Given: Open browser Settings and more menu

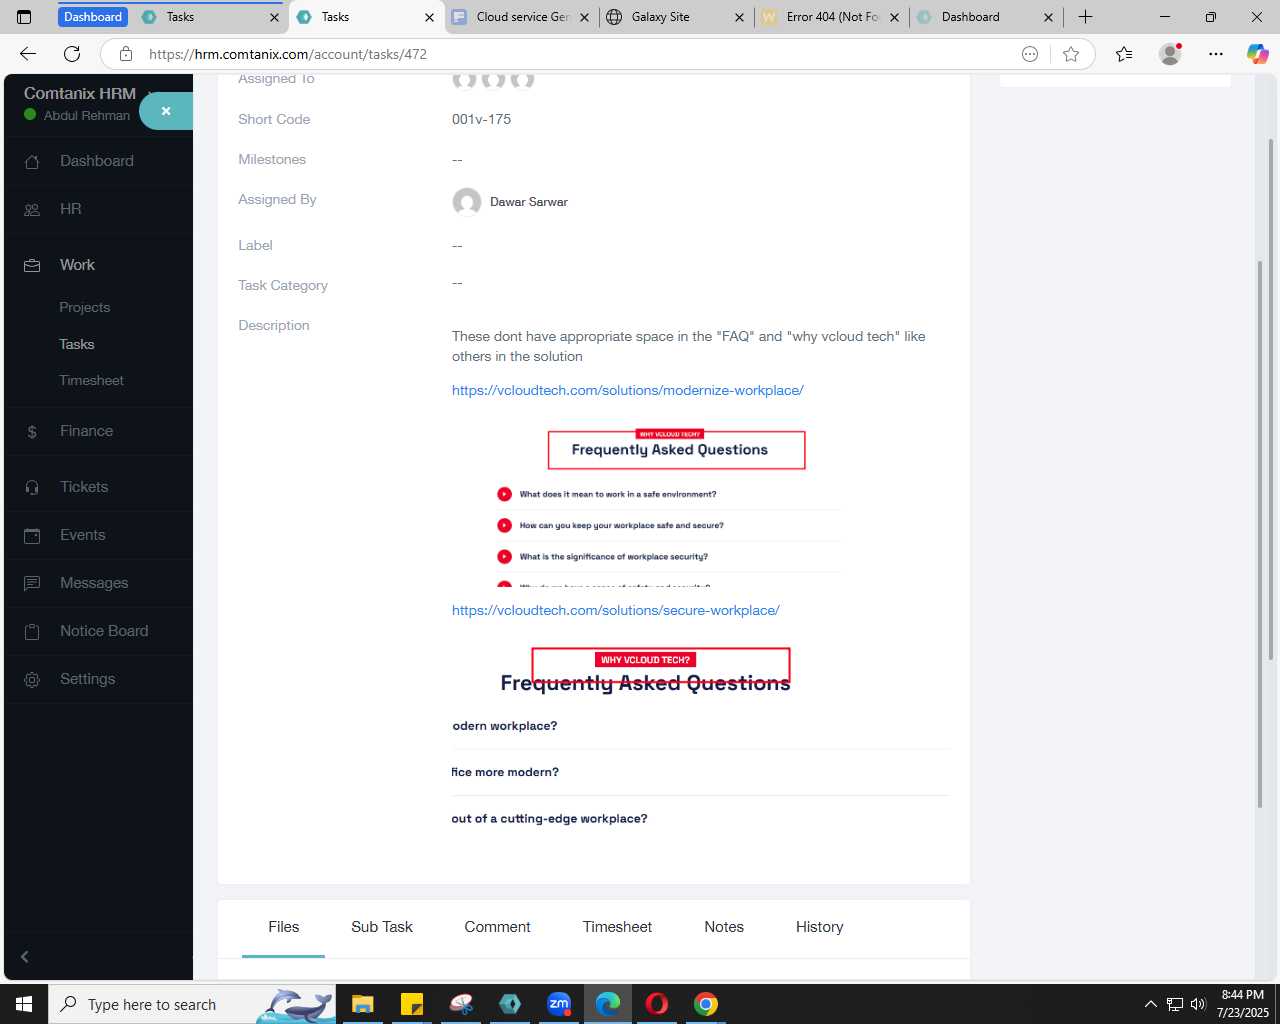Looking at the screenshot, I should pyautogui.click(x=1216, y=54).
